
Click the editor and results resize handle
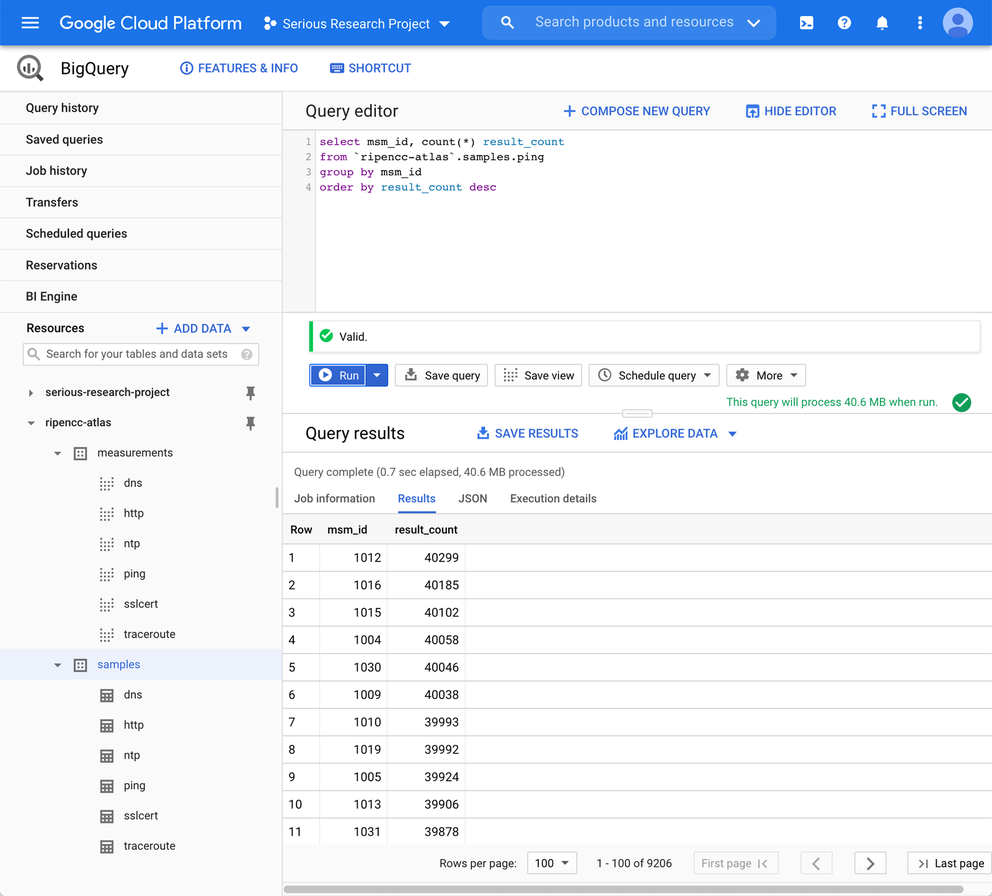[637, 414]
